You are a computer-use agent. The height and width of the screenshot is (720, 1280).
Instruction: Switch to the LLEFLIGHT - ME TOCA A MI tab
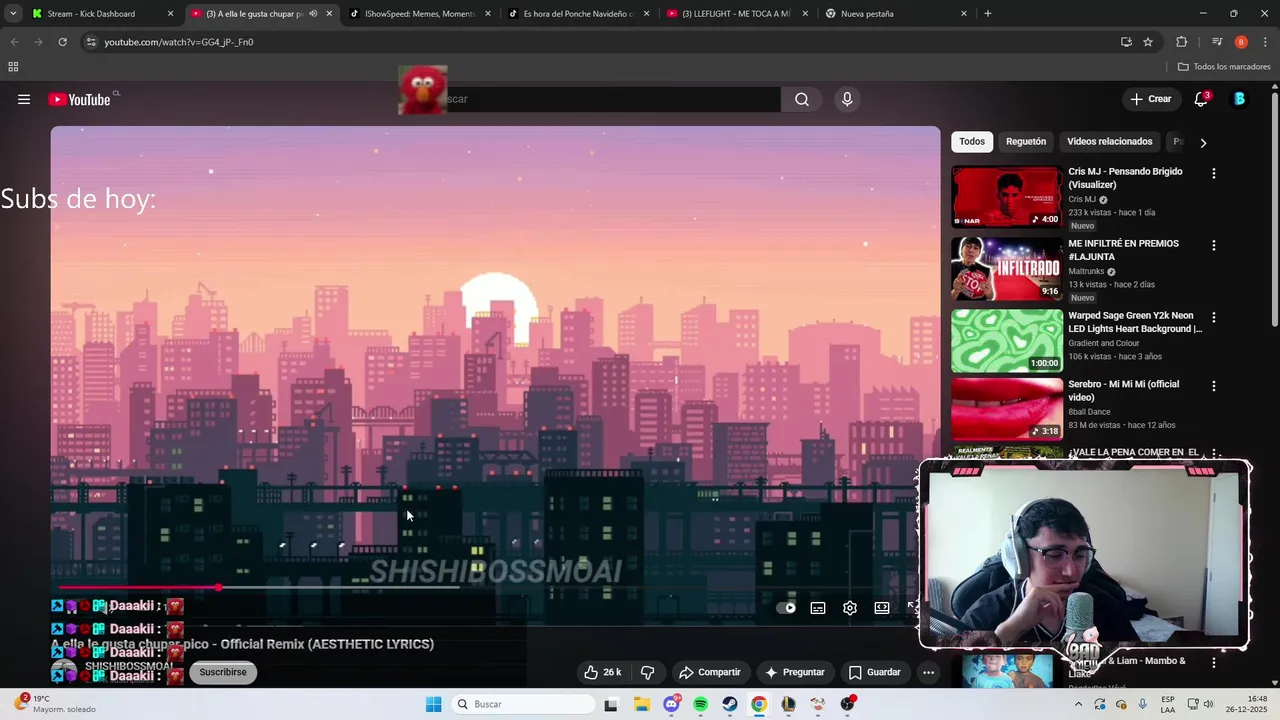pyautogui.click(x=736, y=14)
